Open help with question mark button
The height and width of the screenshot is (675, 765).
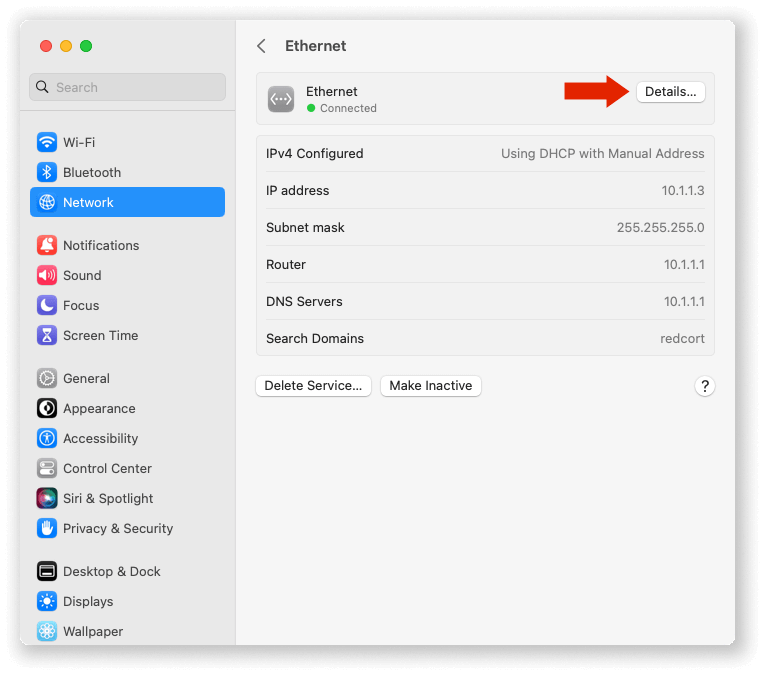point(705,386)
